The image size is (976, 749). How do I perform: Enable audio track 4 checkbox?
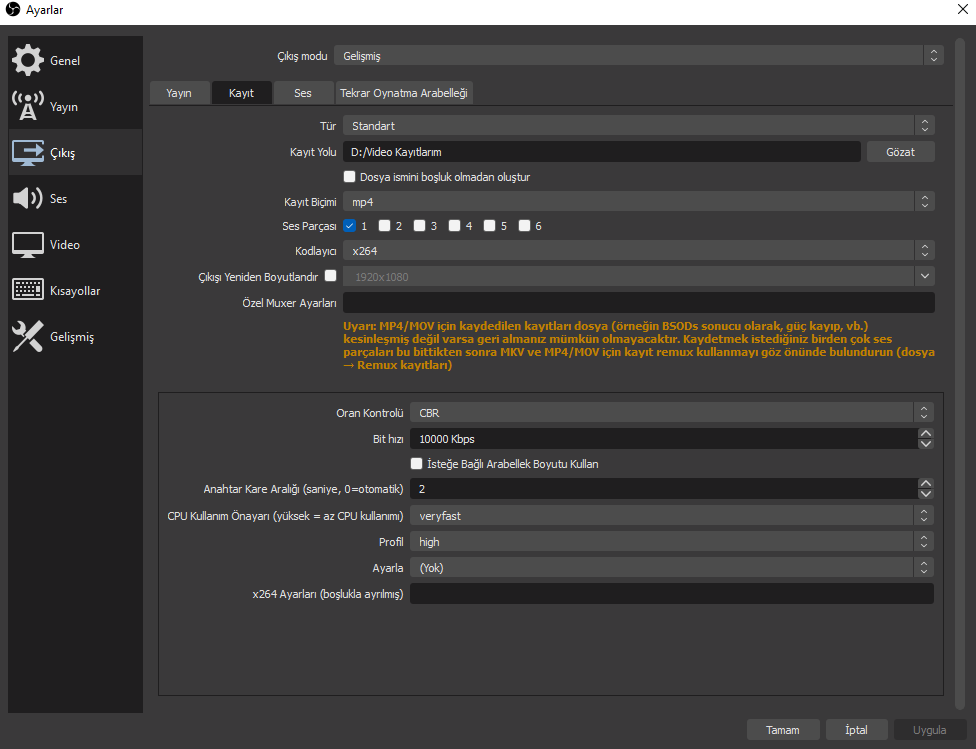point(454,225)
